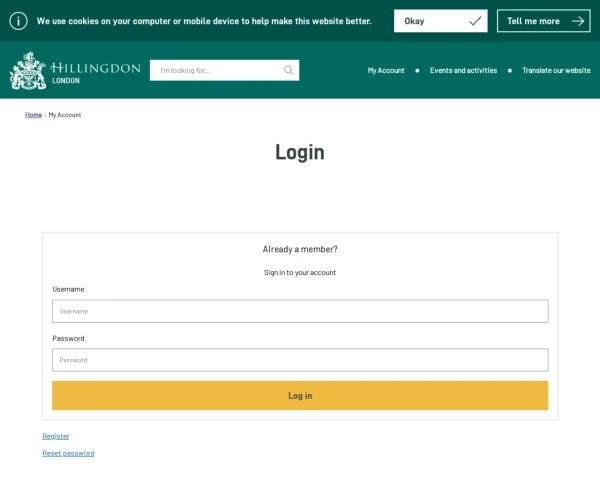The image size is (600, 480).
Task: Open Events and activities menu item
Action: [x=463, y=70]
